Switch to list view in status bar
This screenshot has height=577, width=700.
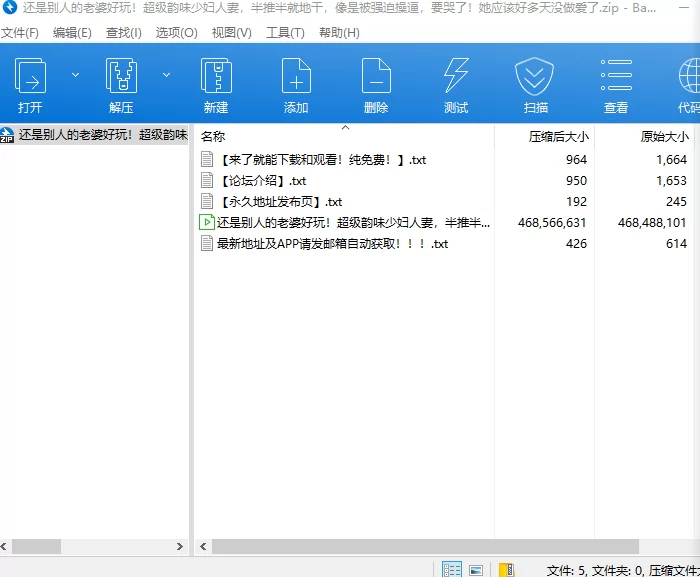[477, 569]
